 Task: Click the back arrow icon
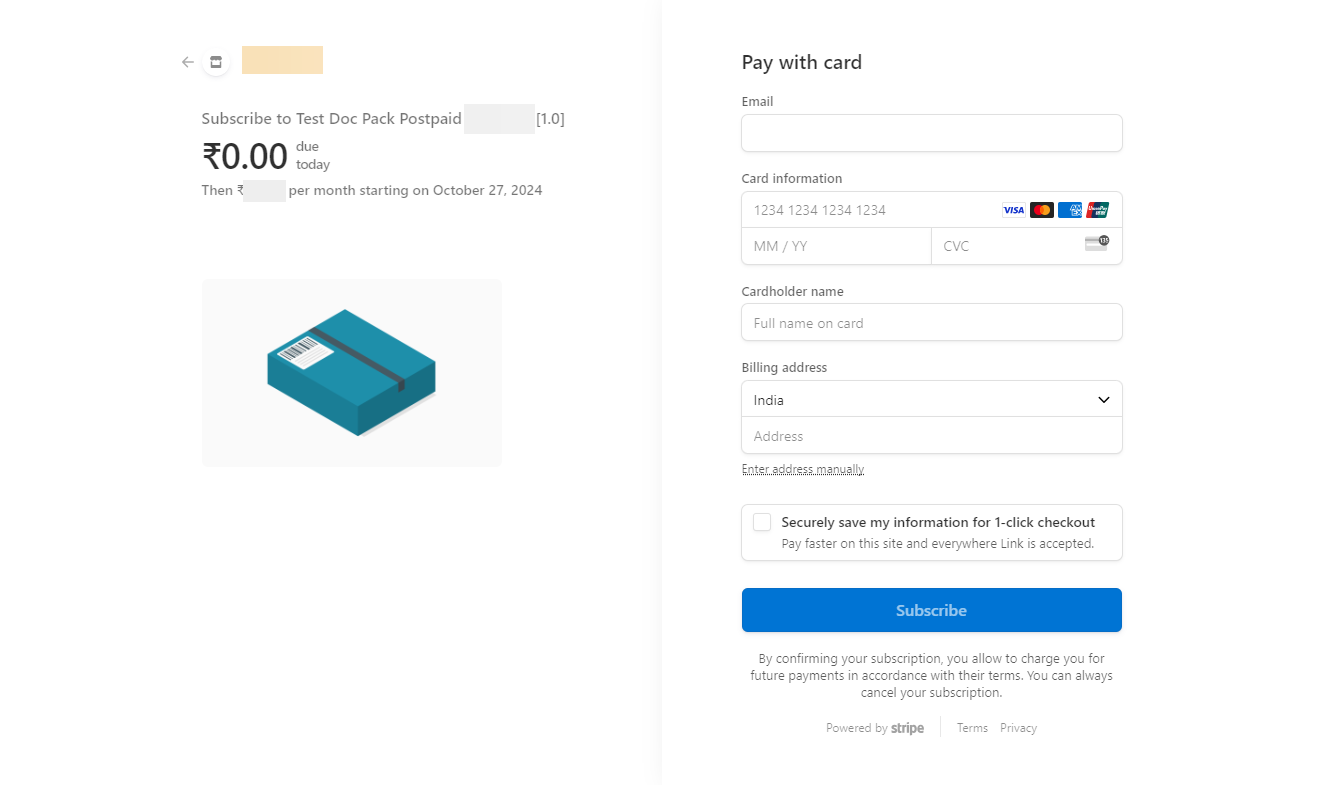[188, 62]
